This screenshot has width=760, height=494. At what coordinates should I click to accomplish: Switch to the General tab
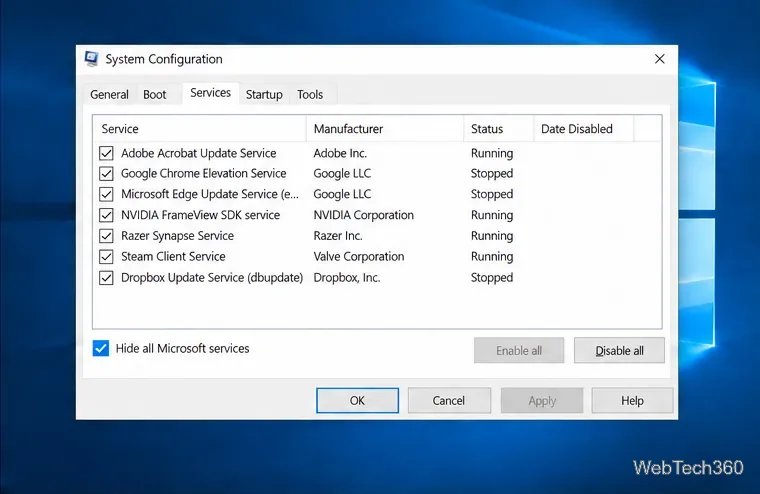point(110,95)
